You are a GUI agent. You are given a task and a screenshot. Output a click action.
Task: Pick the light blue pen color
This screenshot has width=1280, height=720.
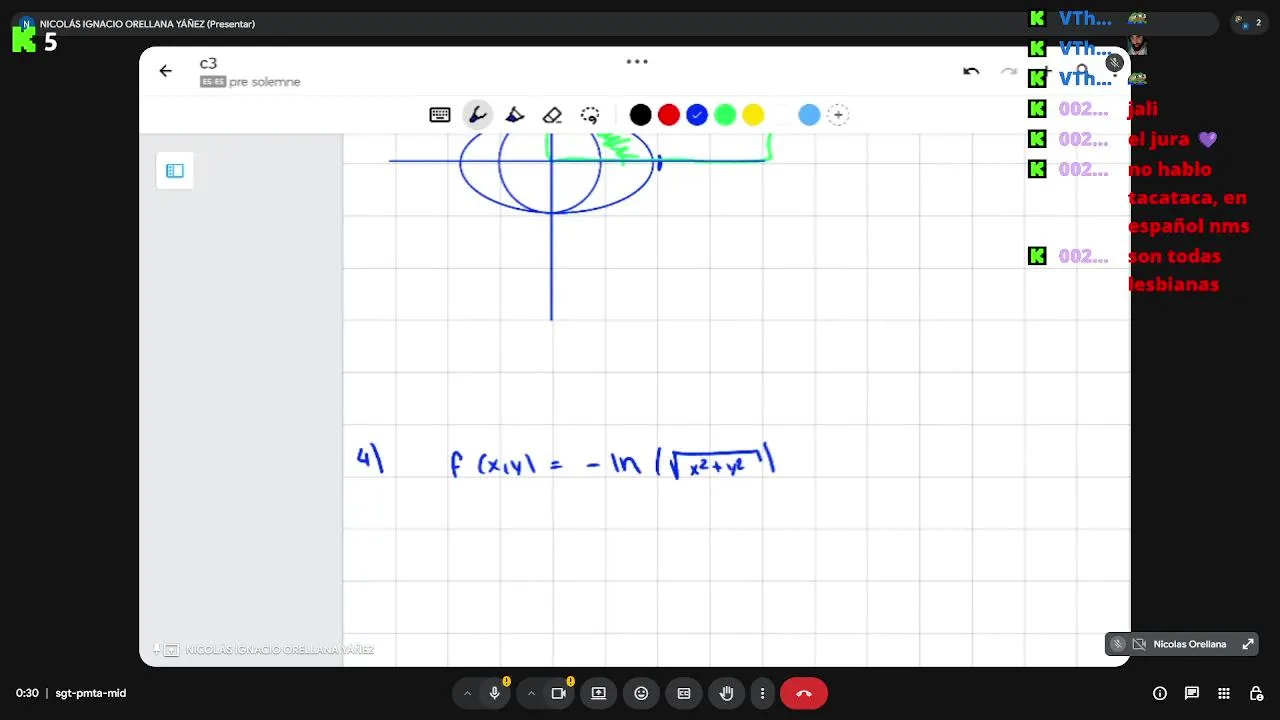809,115
